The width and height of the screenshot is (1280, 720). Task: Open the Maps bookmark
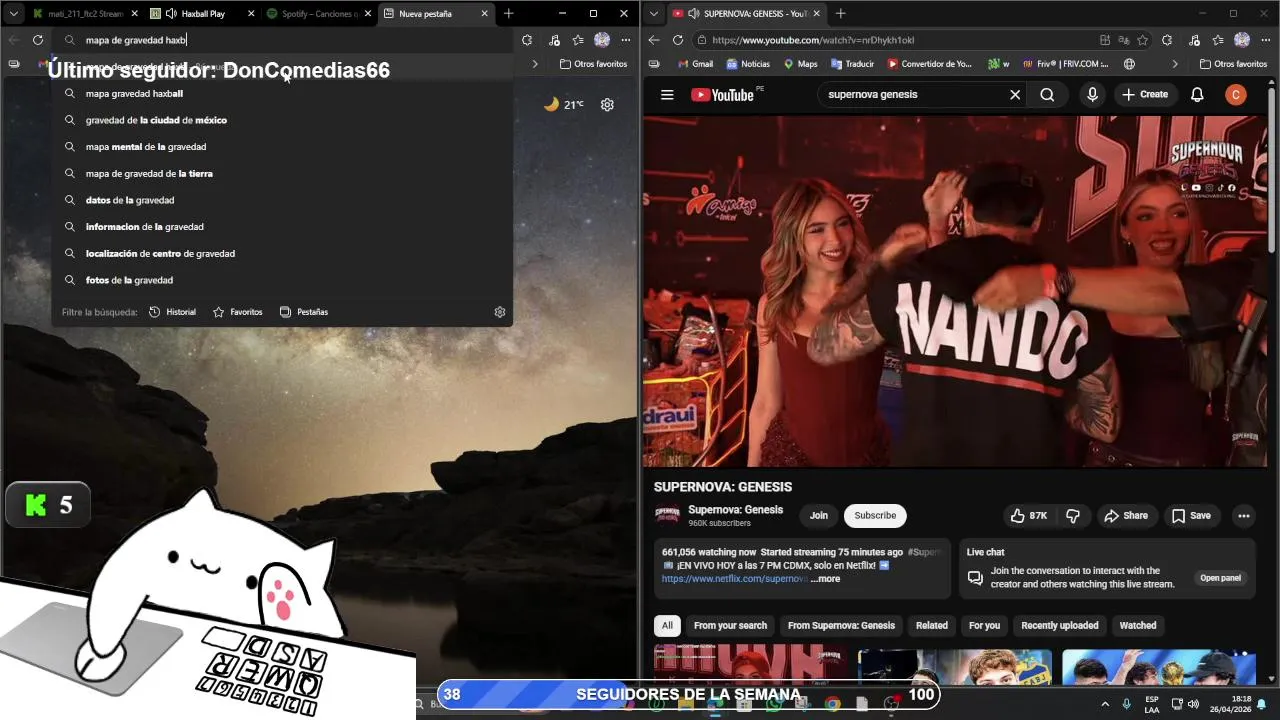800,64
